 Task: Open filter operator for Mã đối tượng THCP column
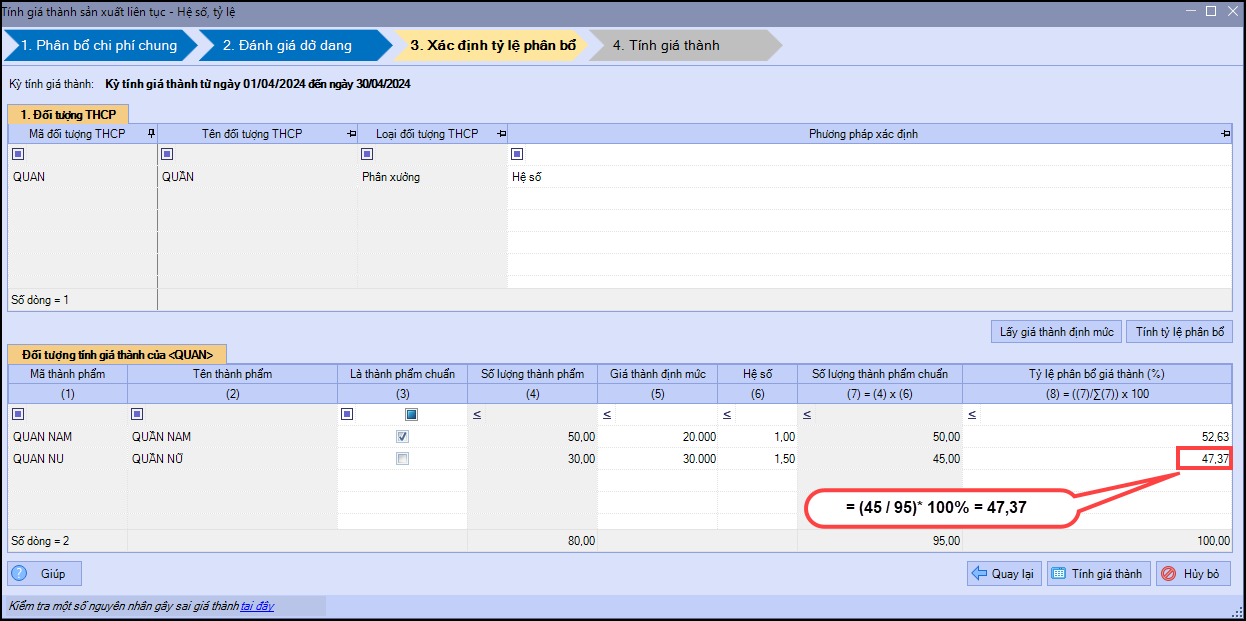tap(18, 154)
